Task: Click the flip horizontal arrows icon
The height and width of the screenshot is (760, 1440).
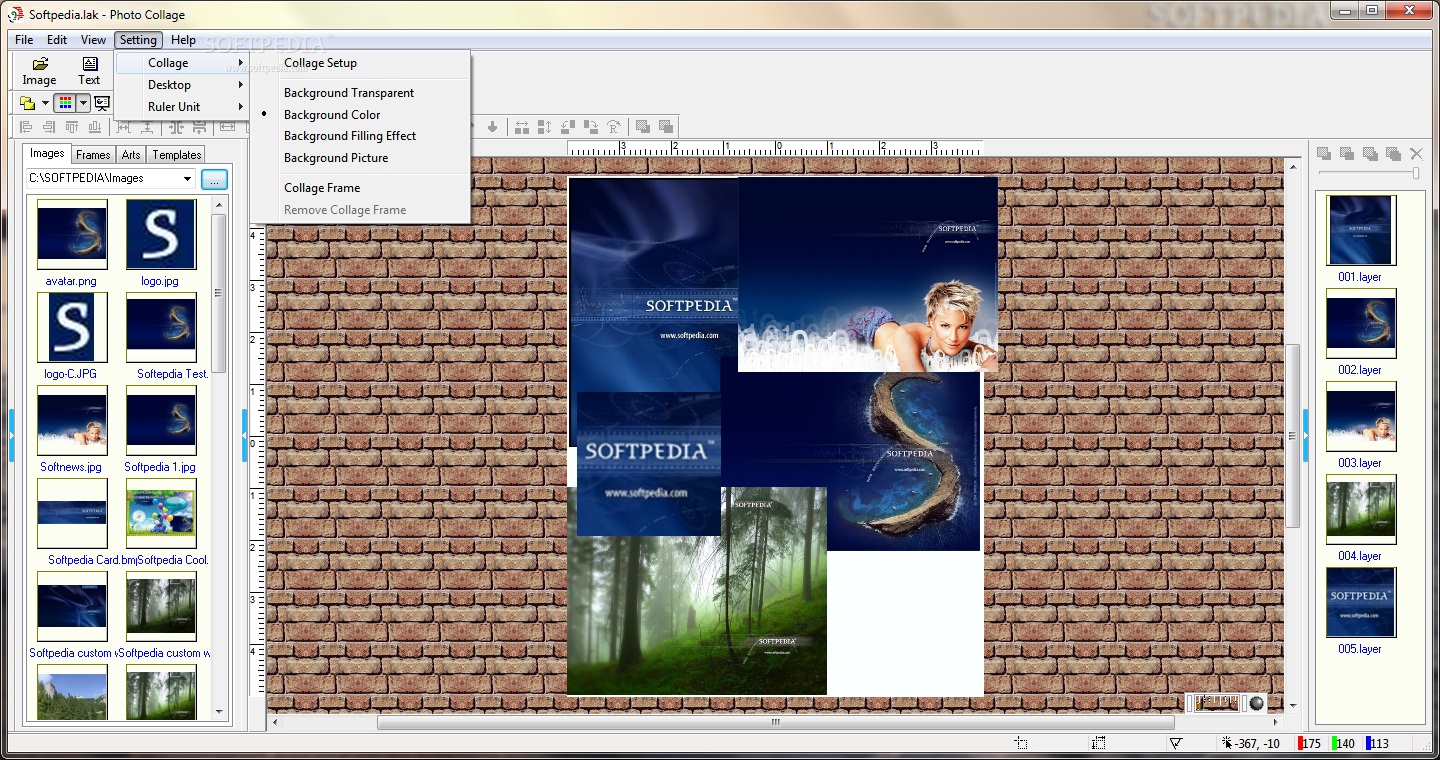Action: [x=522, y=127]
